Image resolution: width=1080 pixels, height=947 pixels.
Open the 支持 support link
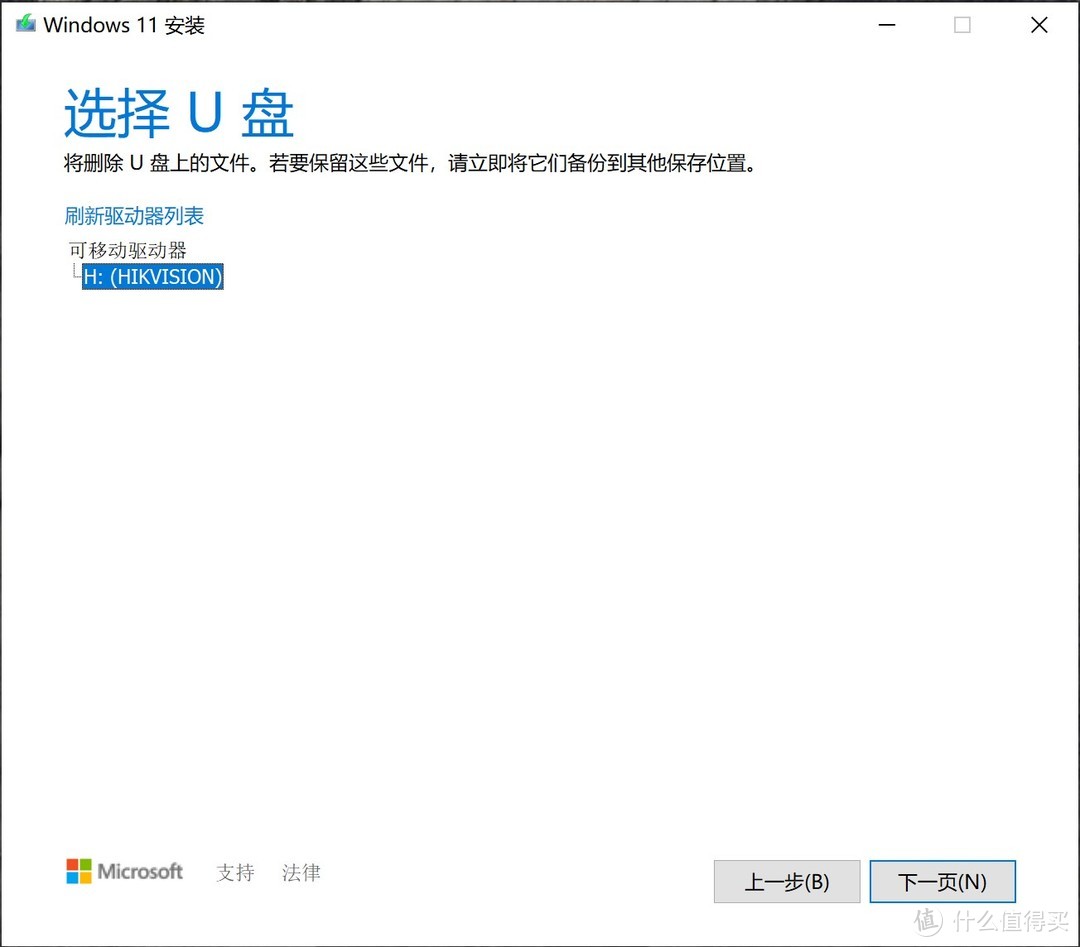coord(235,873)
